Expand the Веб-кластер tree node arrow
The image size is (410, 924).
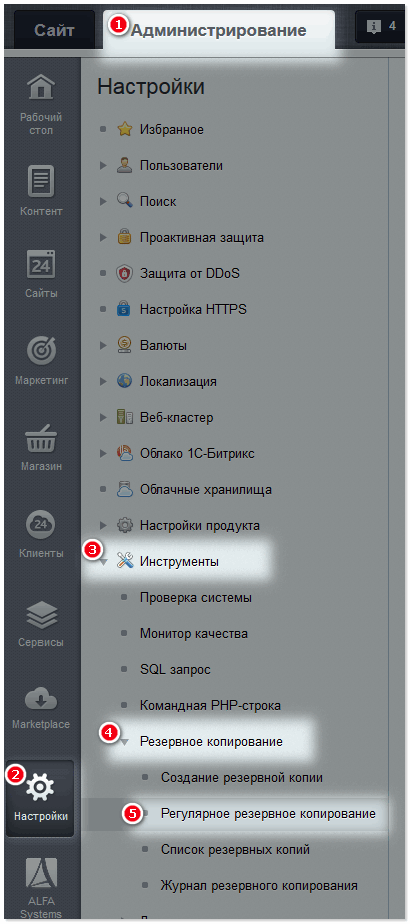pyautogui.click(x=104, y=418)
